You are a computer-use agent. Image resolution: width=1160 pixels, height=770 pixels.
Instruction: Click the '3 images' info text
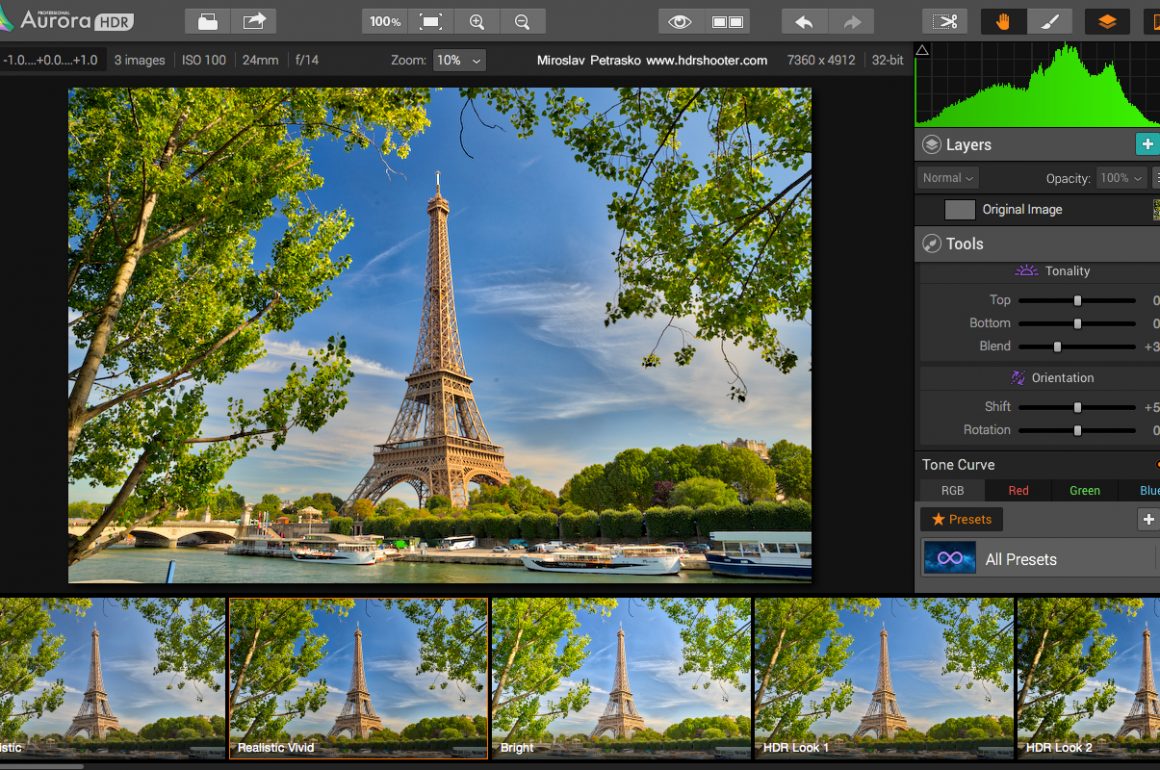coord(139,60)
